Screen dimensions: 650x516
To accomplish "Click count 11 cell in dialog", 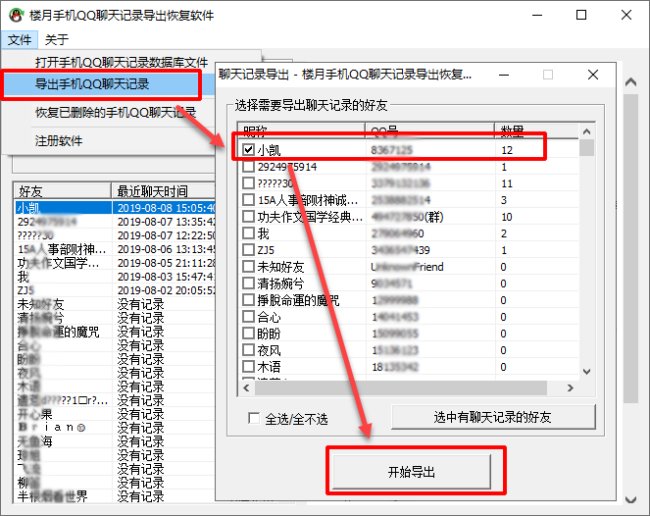I will tap(507, 184).
